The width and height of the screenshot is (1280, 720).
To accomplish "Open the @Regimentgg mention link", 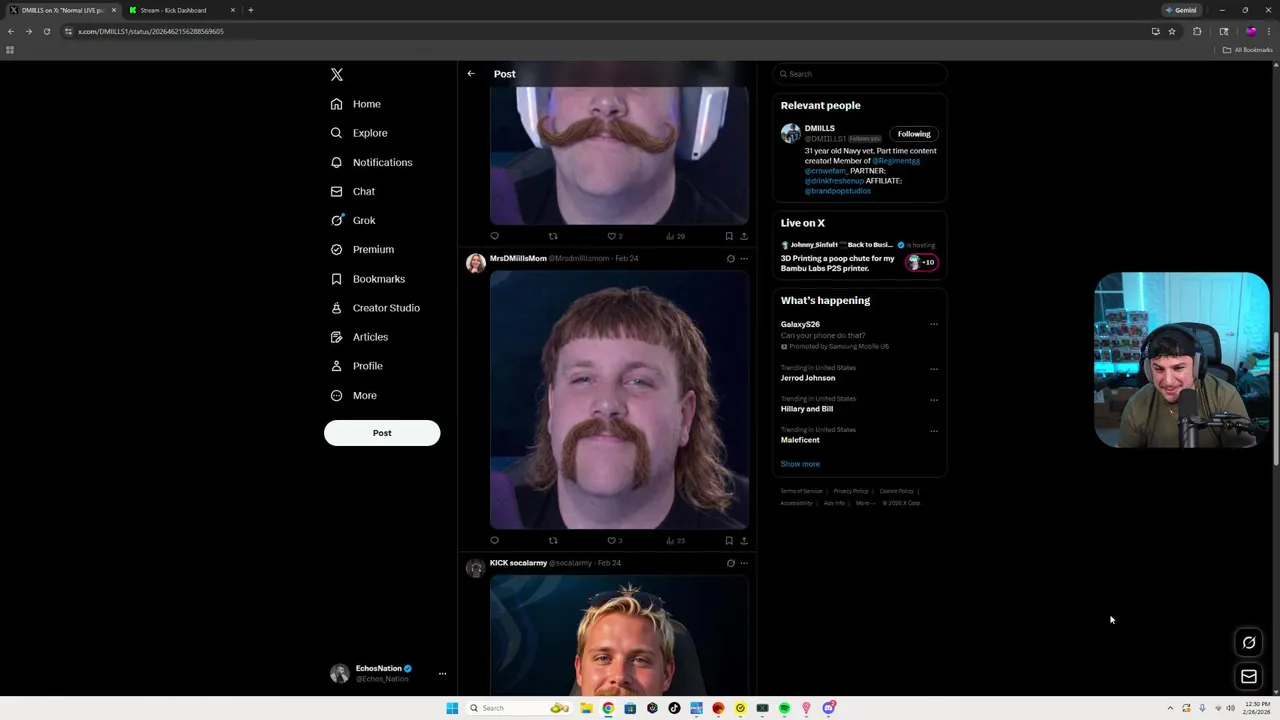I will click(896, 161).
